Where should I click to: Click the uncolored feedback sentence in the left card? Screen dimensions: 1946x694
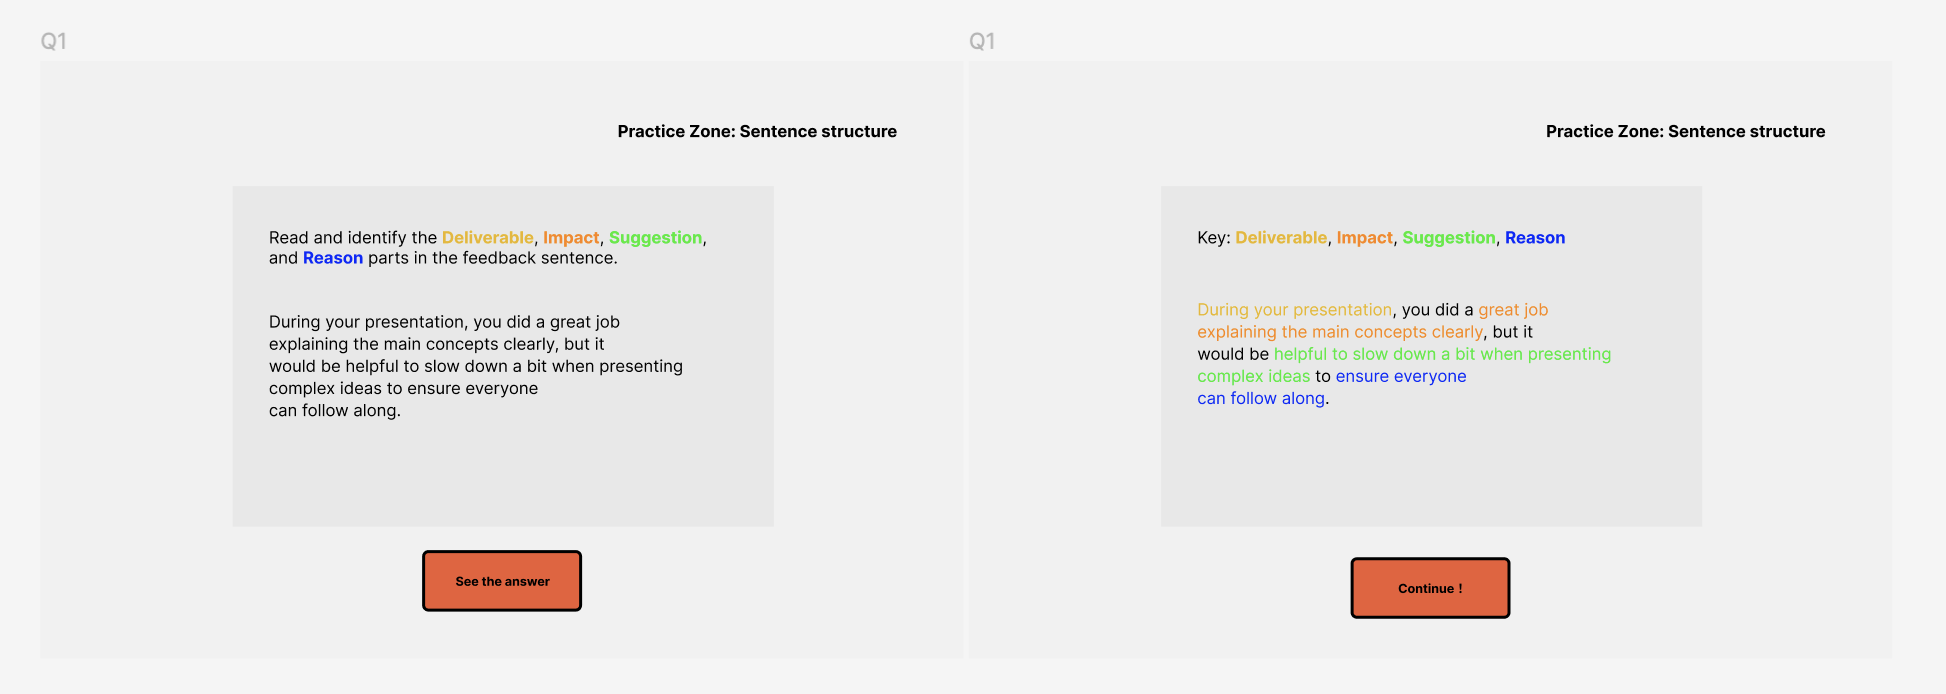coord(476,366)
